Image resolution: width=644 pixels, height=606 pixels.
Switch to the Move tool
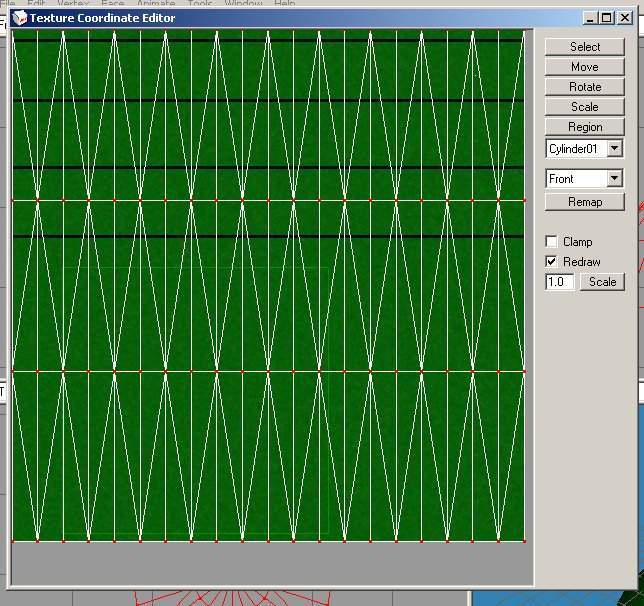pos(584,67)
